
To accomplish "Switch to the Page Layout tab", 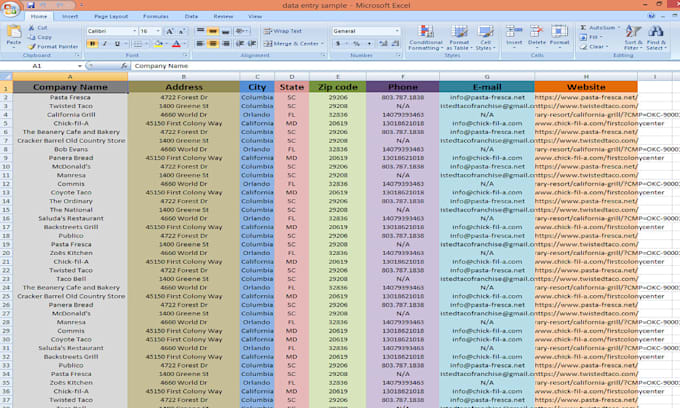I will (111, 16).
